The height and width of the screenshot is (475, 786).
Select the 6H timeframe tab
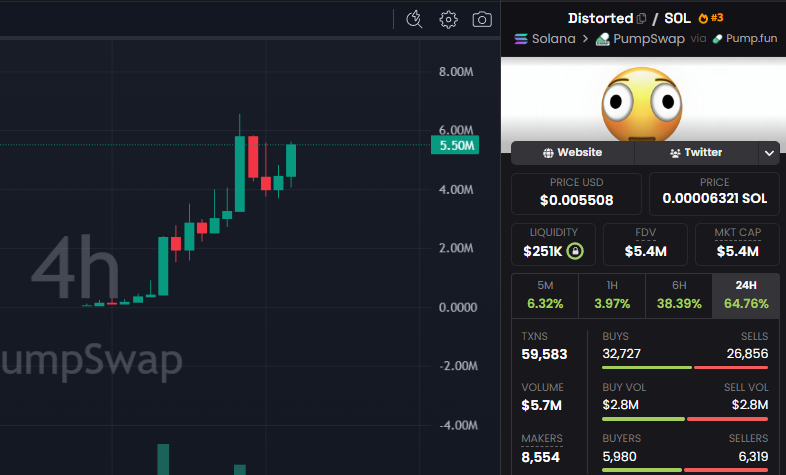point(679,296)
